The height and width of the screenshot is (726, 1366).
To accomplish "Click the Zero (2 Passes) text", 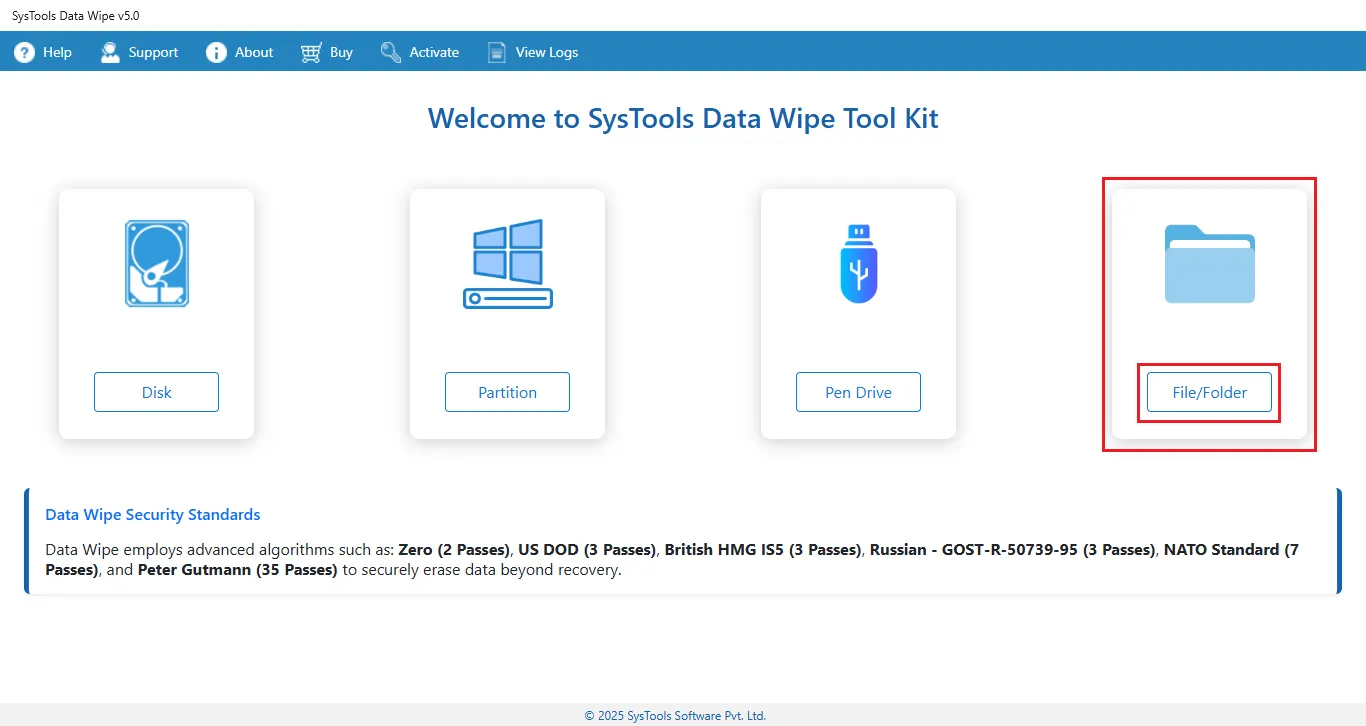I will [455, 549].
